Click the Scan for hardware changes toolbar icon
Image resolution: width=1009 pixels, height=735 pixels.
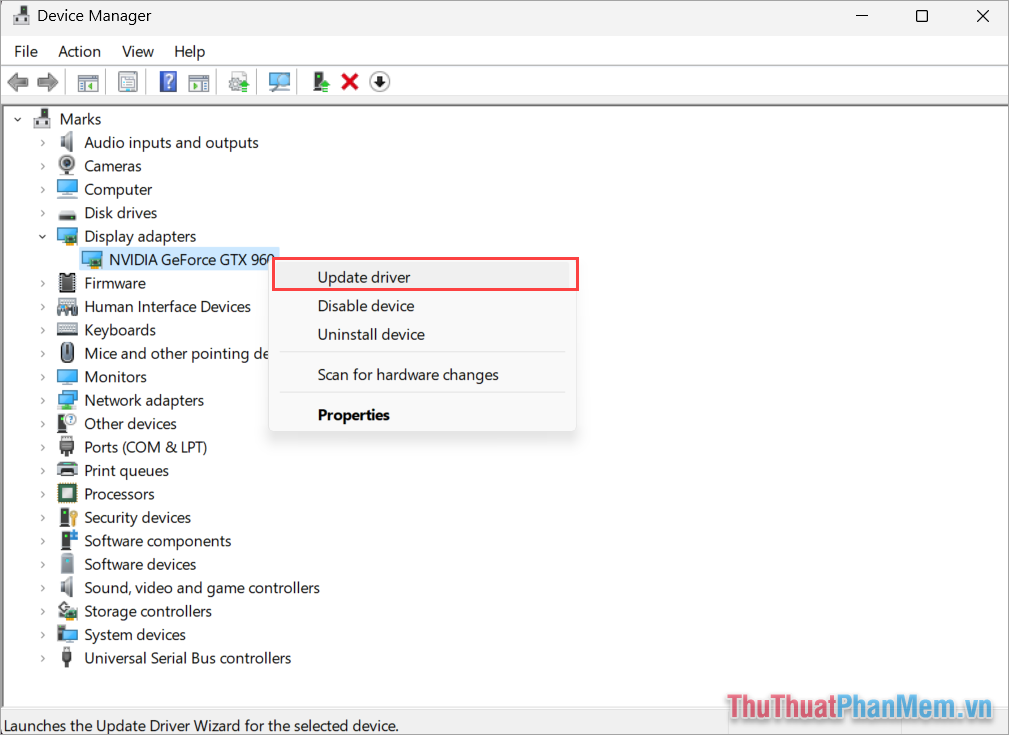point(278,81)
